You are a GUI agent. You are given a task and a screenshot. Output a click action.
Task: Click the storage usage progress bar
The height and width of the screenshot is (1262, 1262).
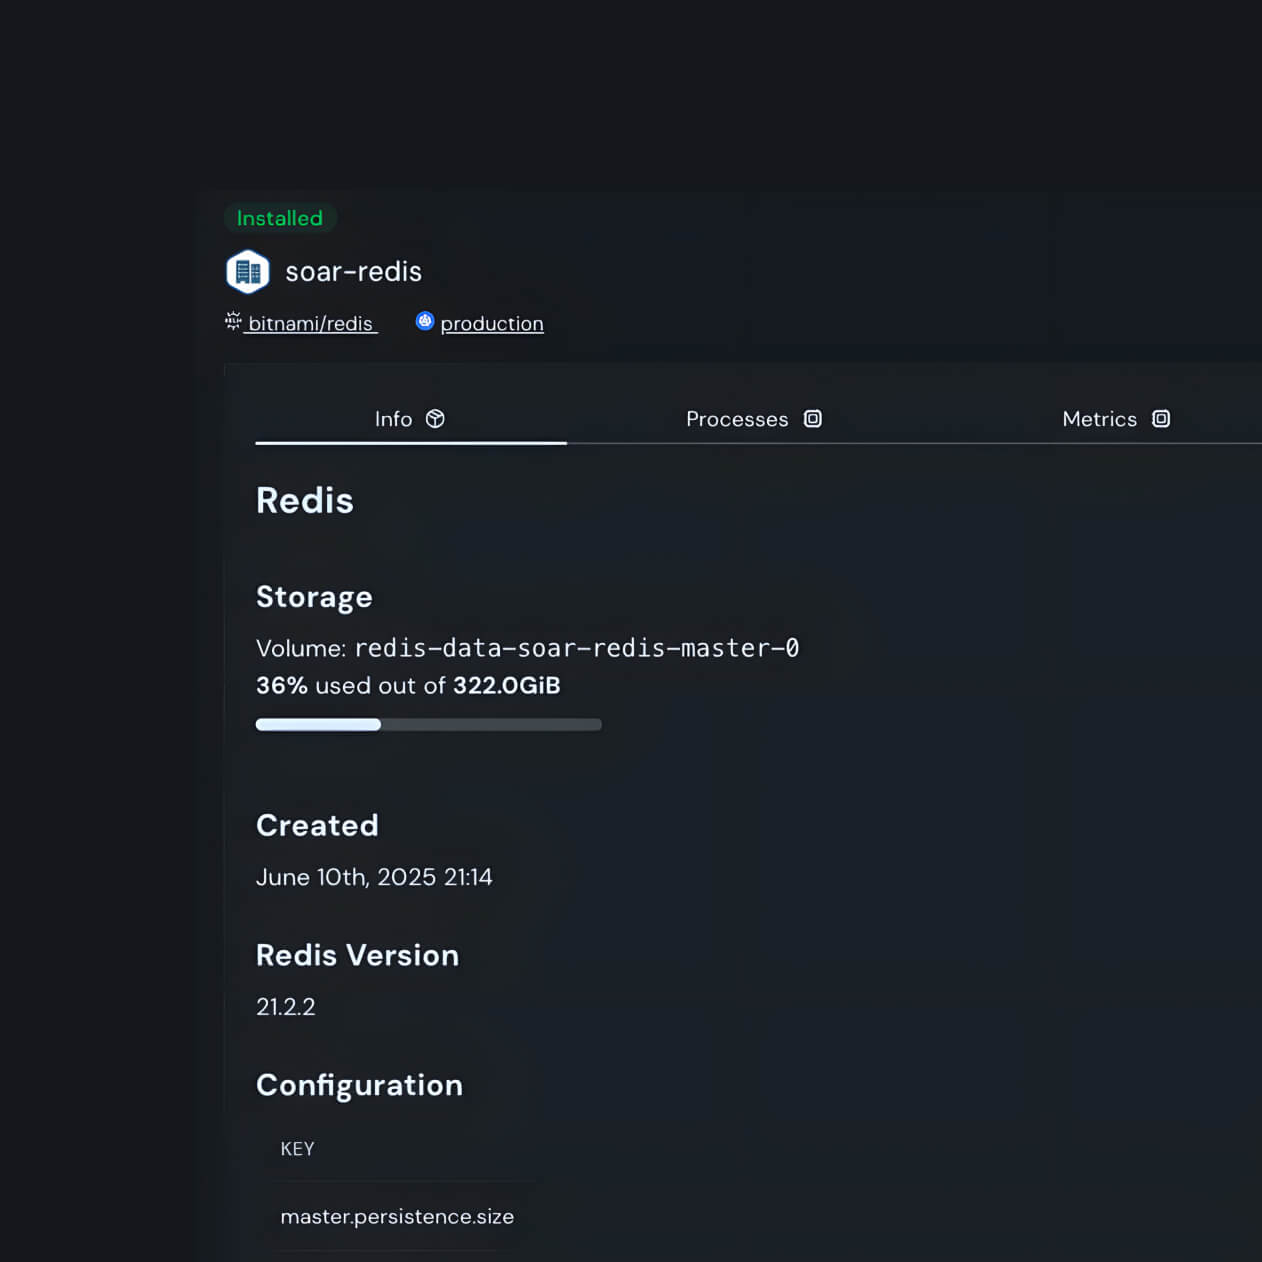429,724
